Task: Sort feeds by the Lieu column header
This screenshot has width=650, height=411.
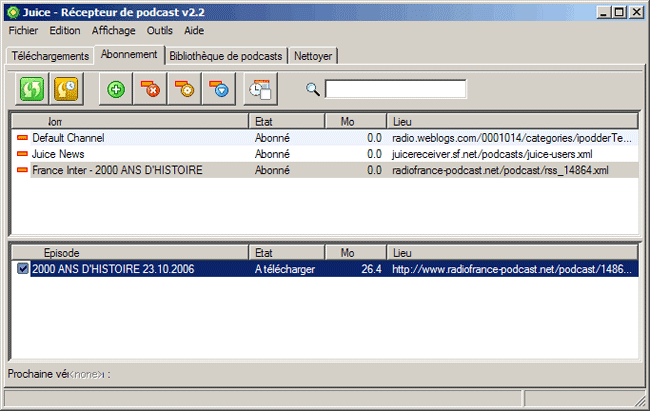Action: click(512, 122)
